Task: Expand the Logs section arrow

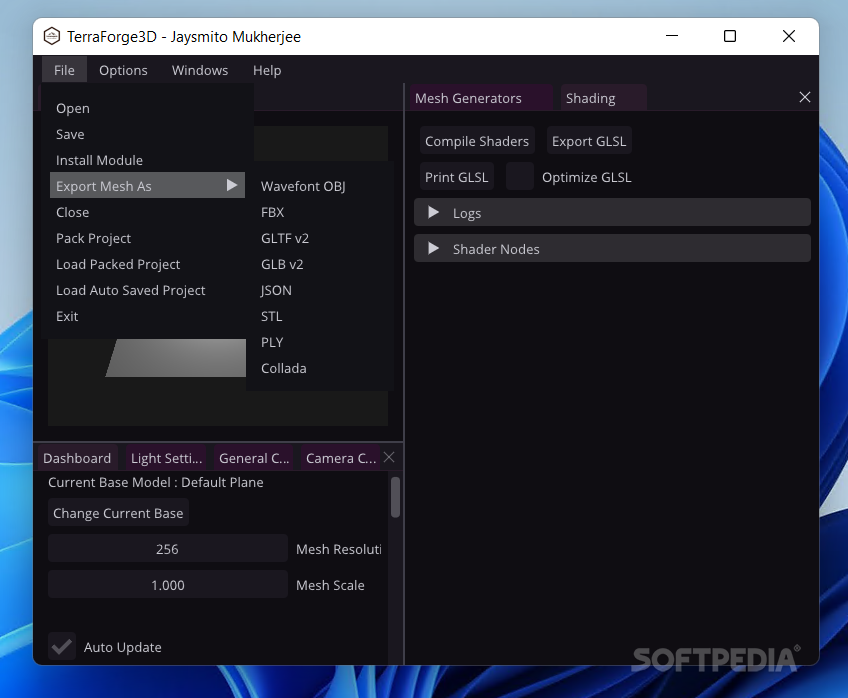Action: point(433,212)
